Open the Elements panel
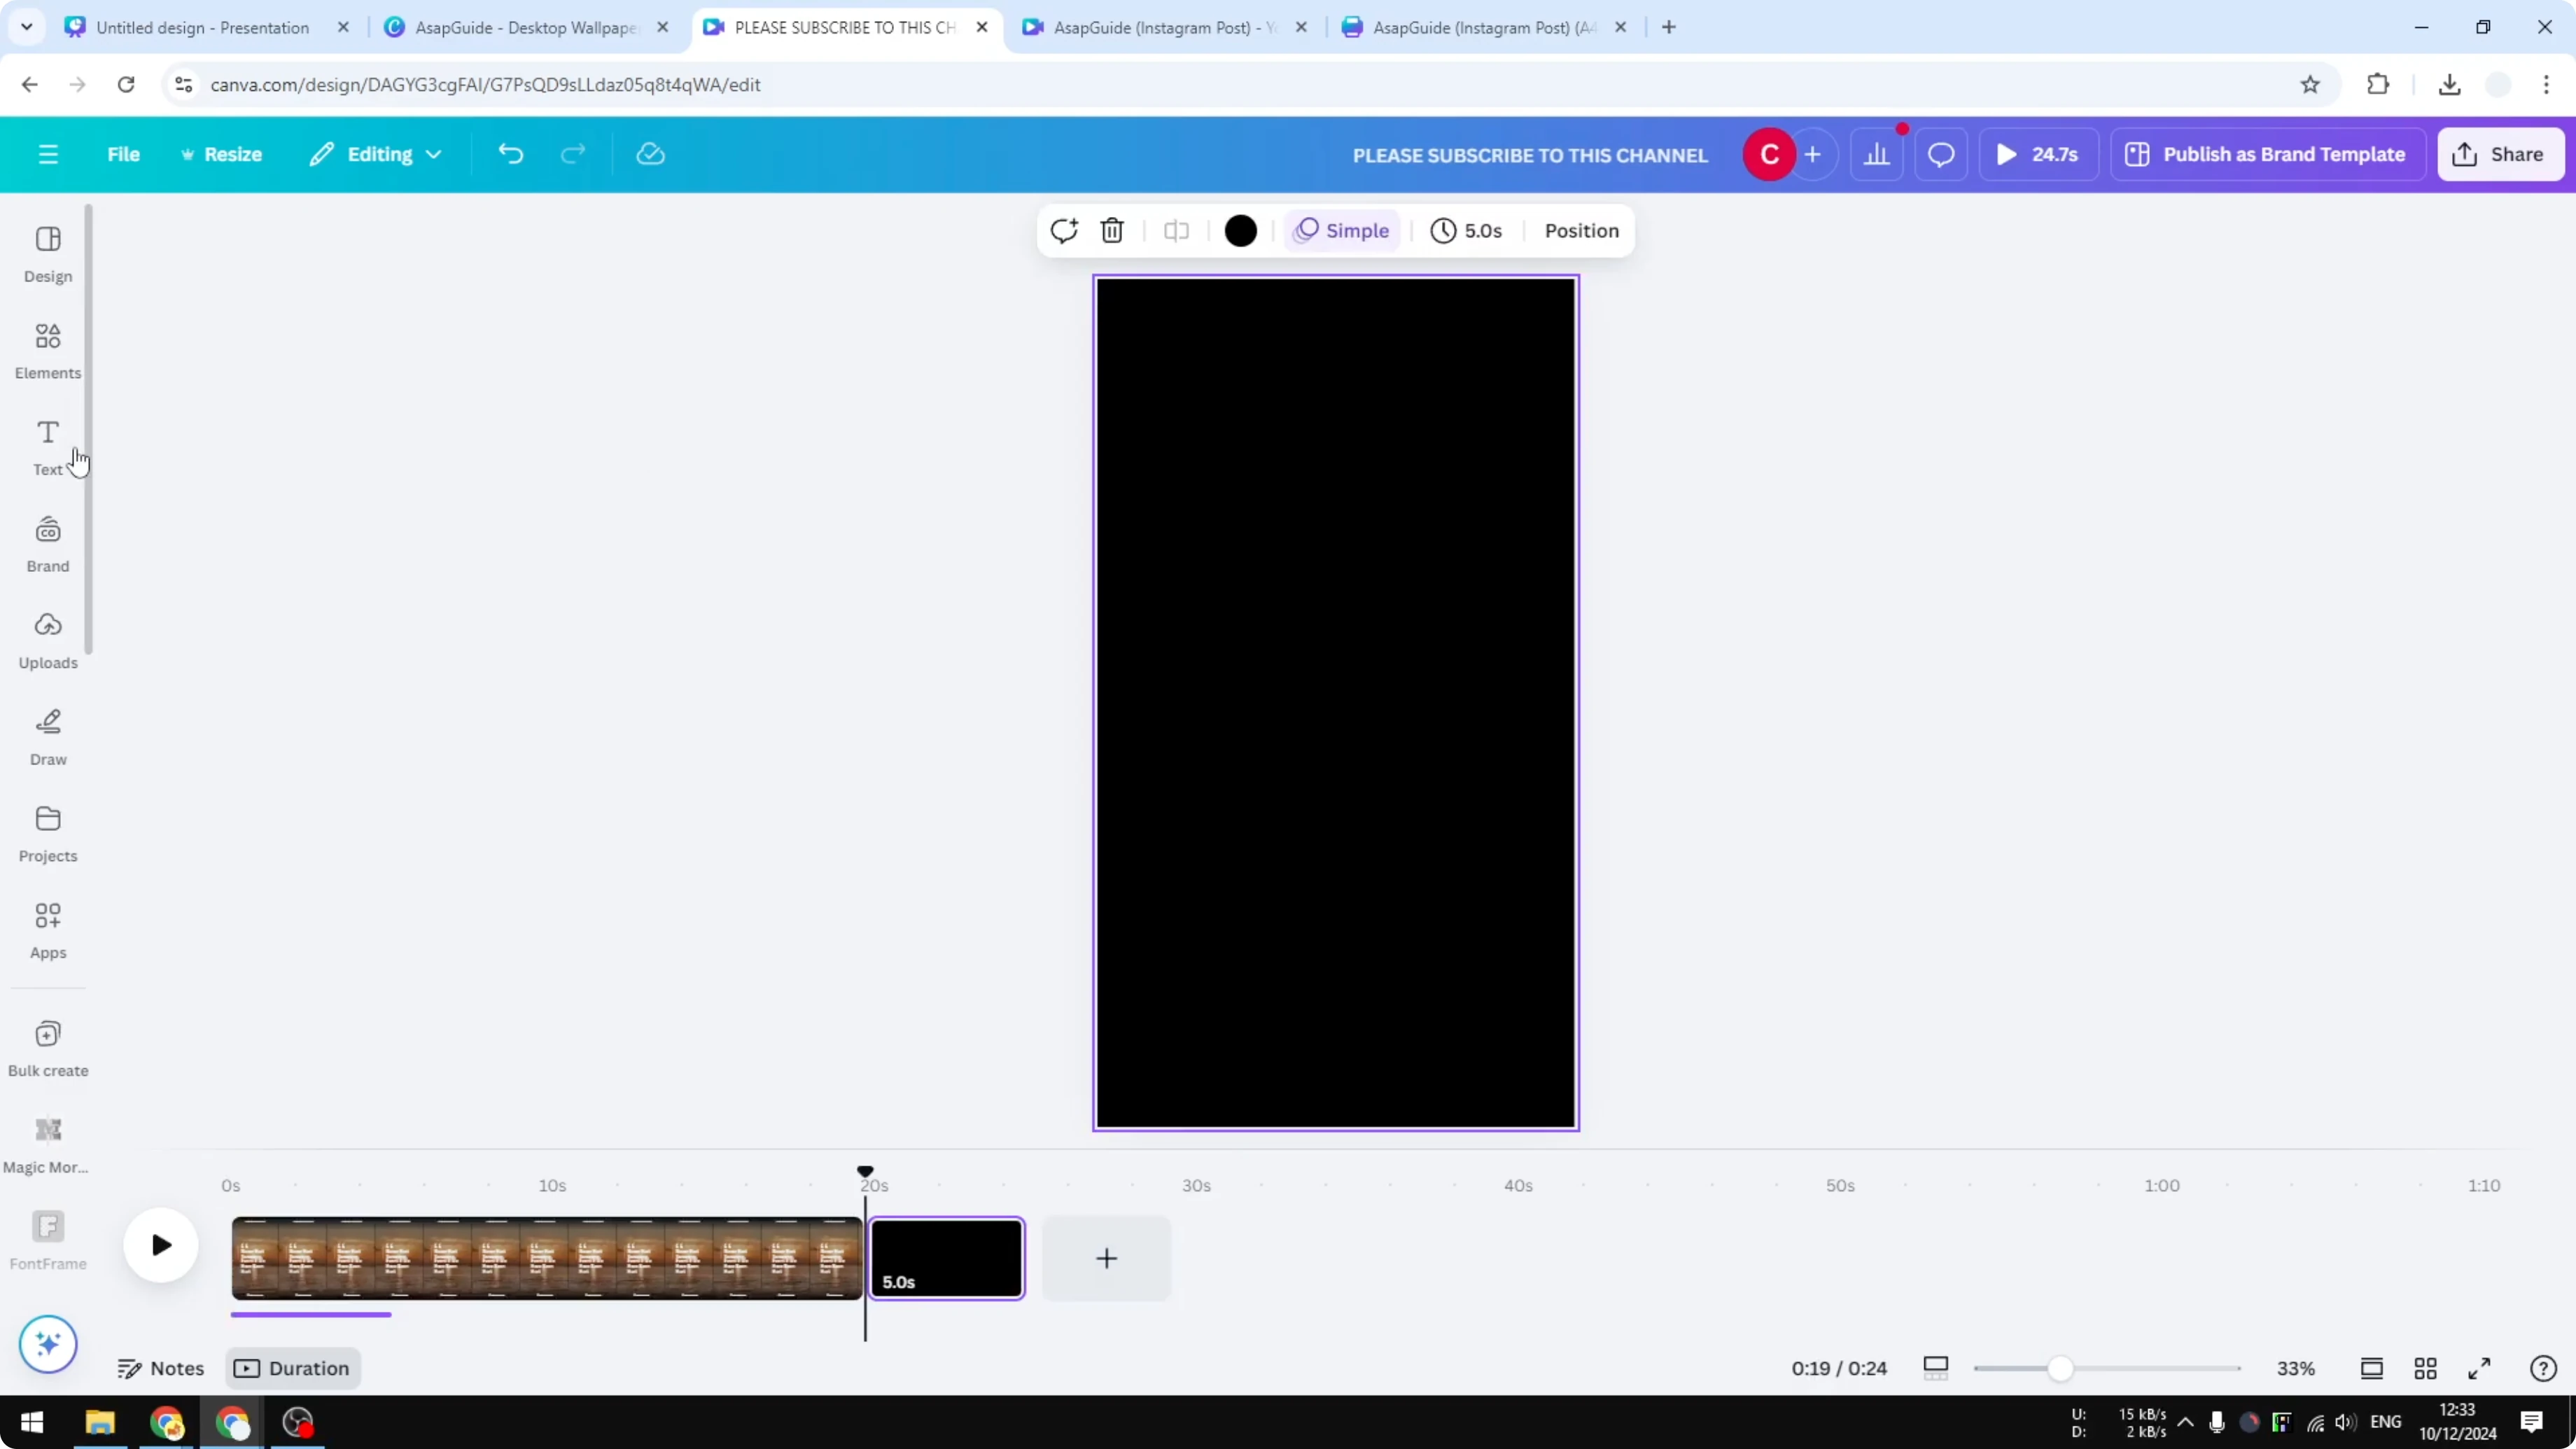This screenshot has width=2576, height=1449. pos(48,350)
